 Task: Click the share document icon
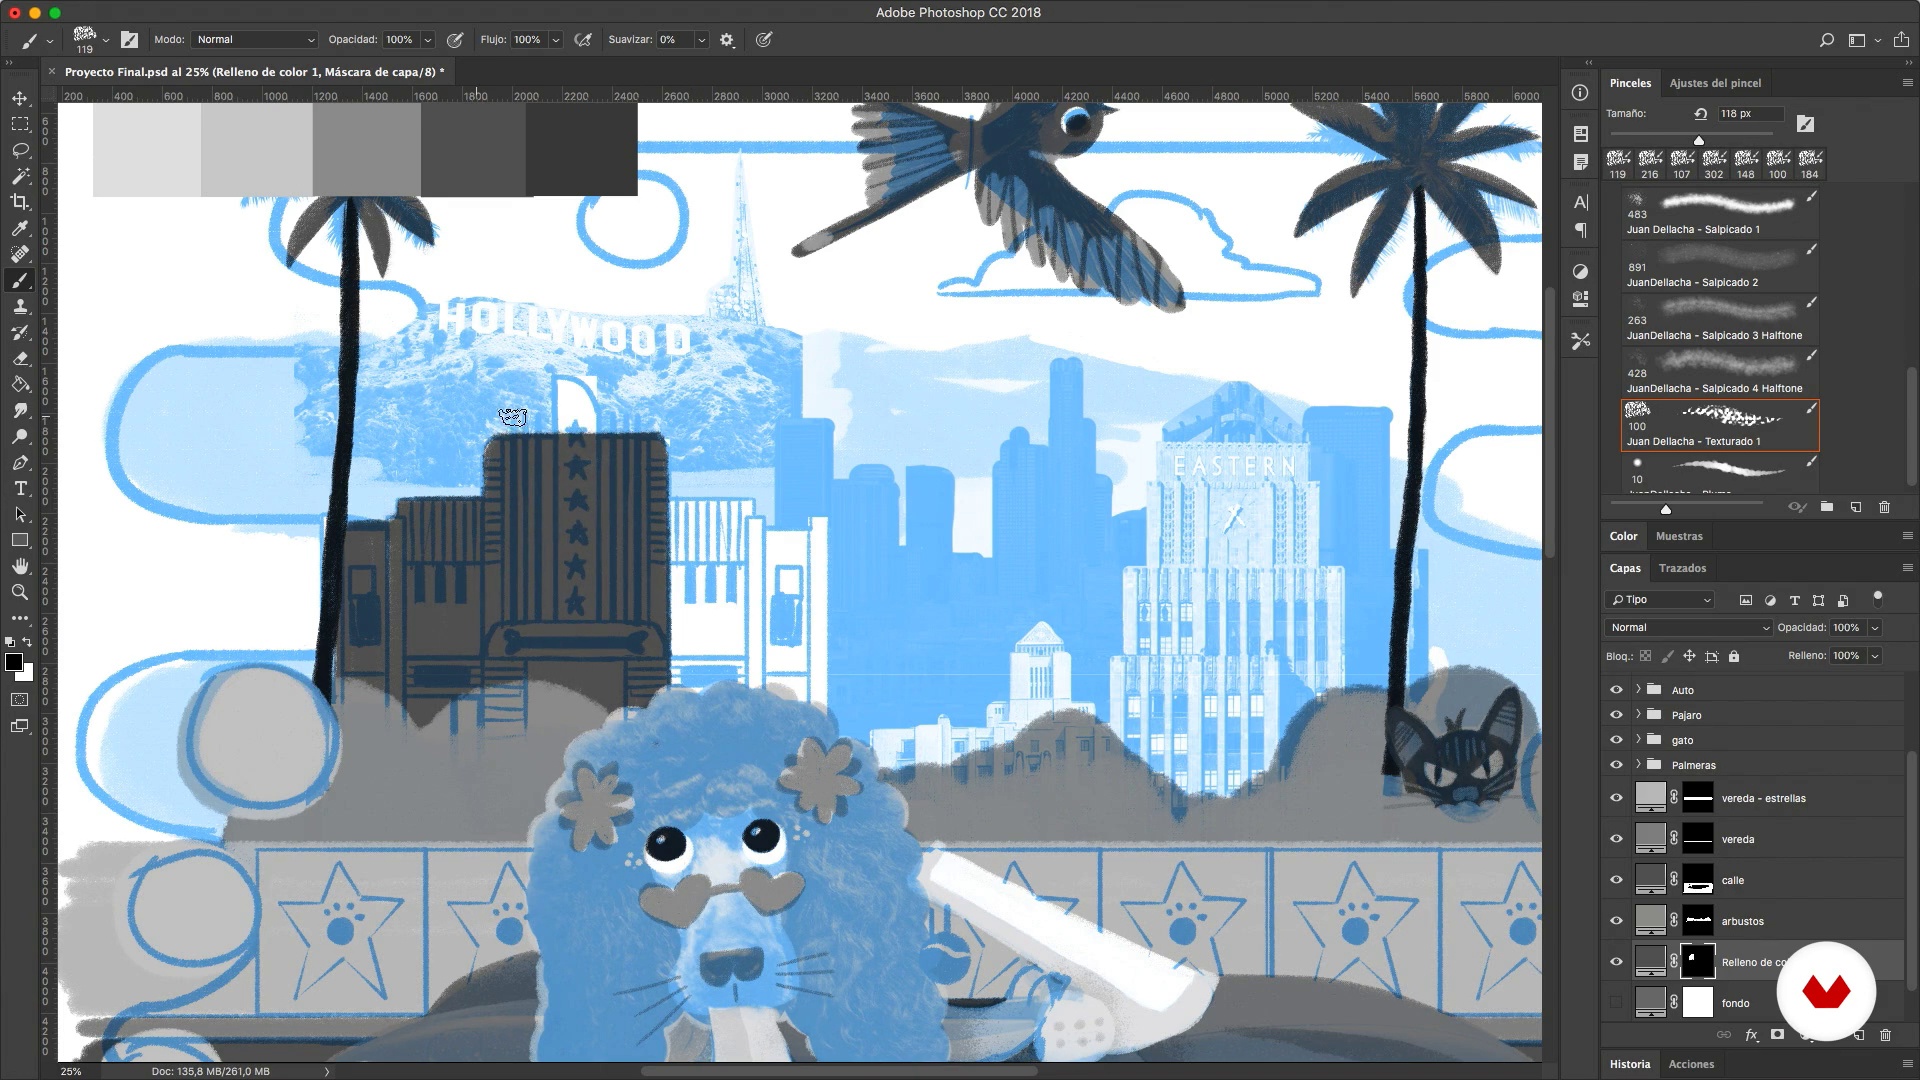[x=1901, y=40]
